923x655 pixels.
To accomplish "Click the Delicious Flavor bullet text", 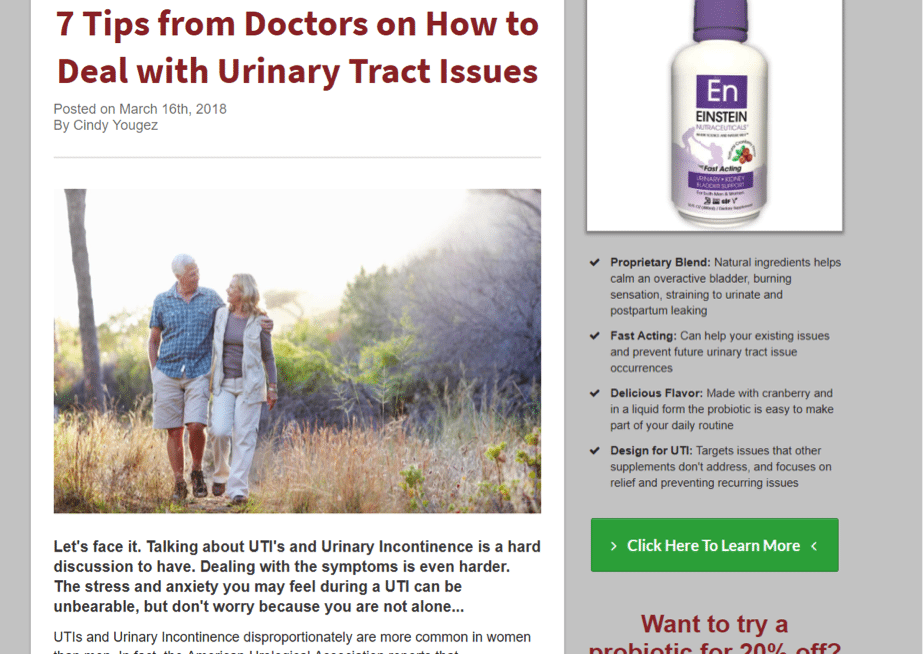I will click(722, 409).
